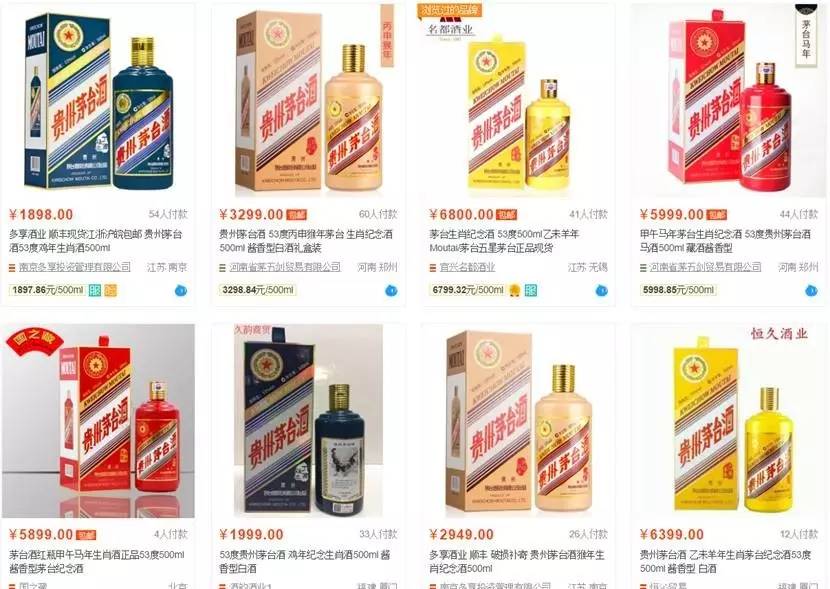
Task: Open shop link 河南省莱五剑贸易有限公司 under ¥3299.00
Action: pyautogui.click(x=285, y=267)
